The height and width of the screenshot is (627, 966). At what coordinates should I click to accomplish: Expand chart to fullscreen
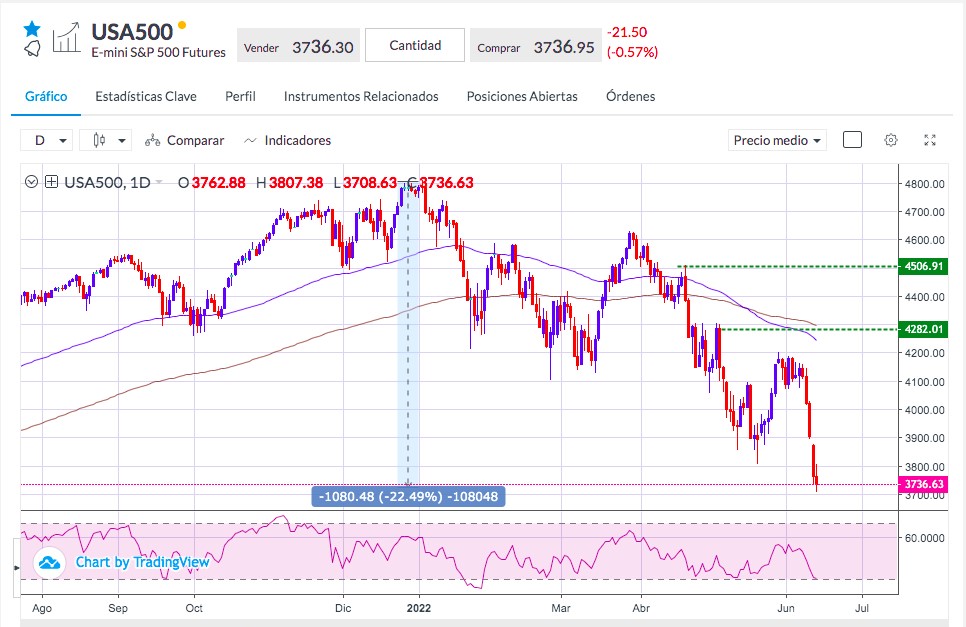coord(930,140)
